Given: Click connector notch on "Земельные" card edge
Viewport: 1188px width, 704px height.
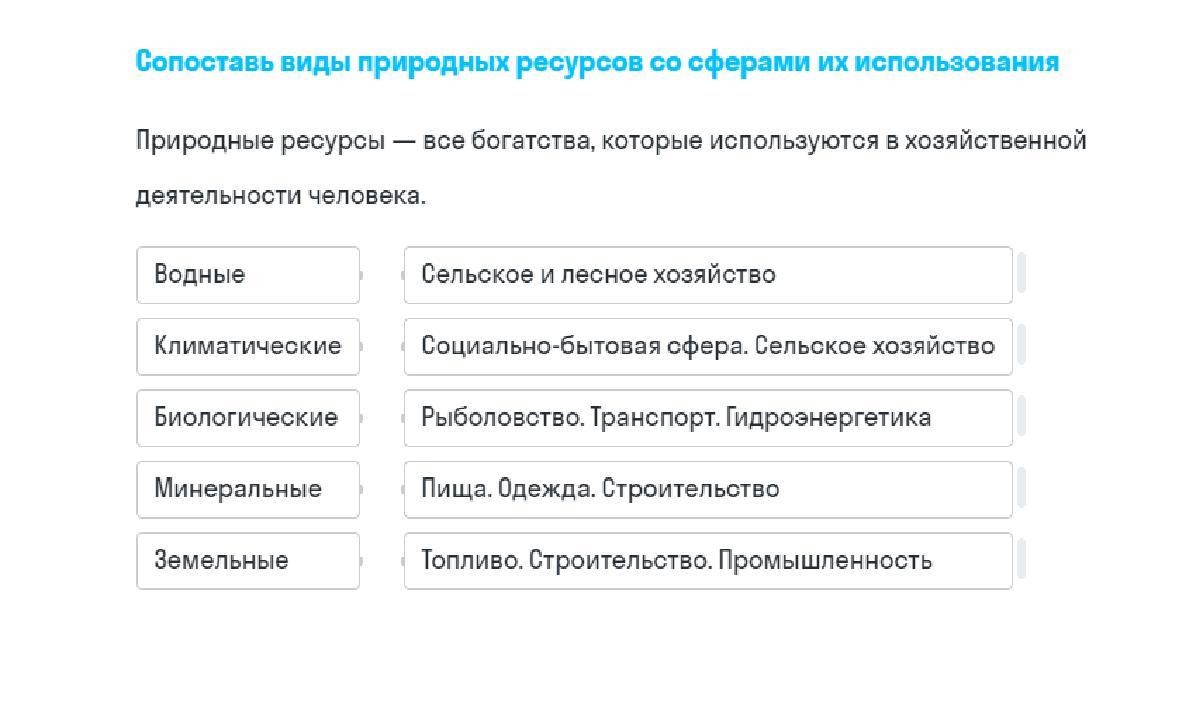Looking at the screenshot, I should [x=360, y=561].
